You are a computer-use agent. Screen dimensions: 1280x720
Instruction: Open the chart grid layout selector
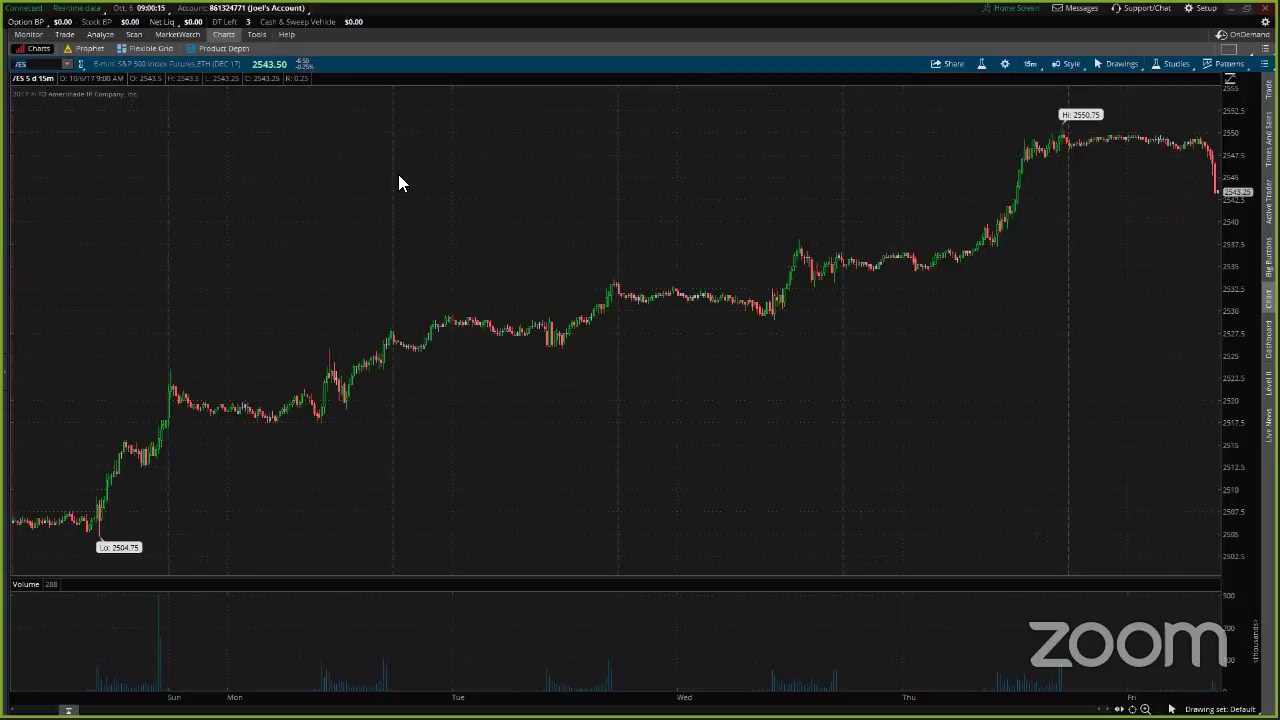click(1230, 48)
